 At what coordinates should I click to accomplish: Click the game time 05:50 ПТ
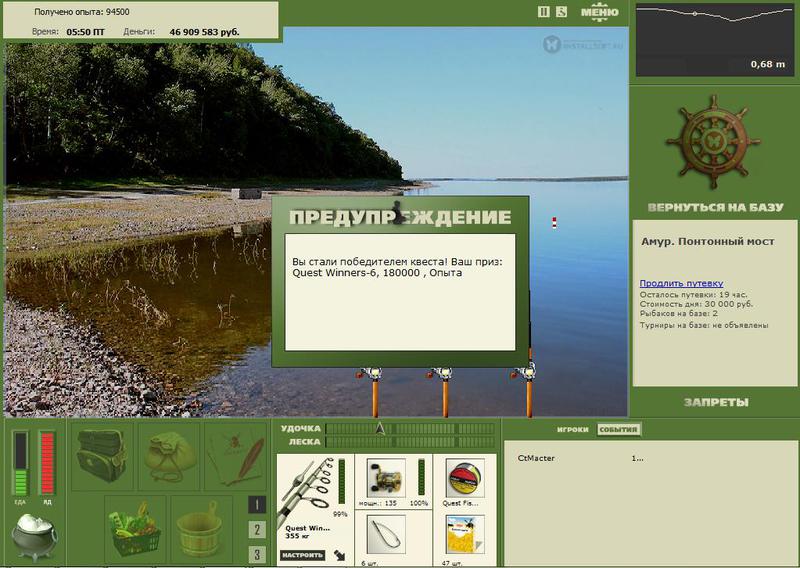click(85, 32)
